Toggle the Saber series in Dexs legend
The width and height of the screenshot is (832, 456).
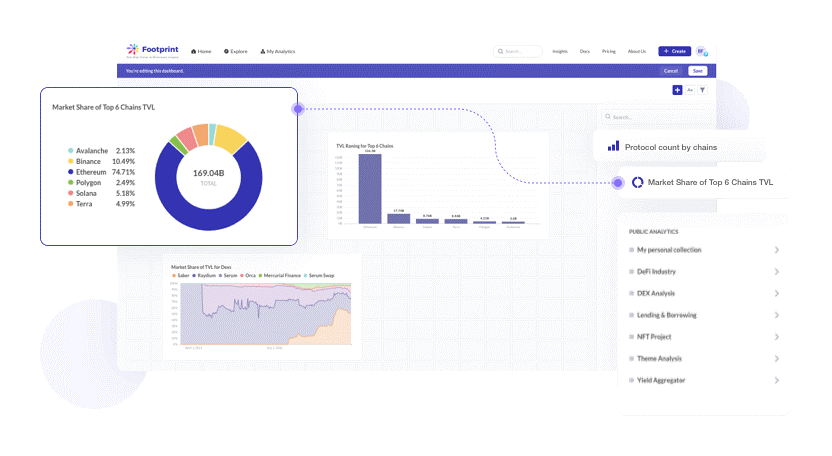[x=181, y=275]
